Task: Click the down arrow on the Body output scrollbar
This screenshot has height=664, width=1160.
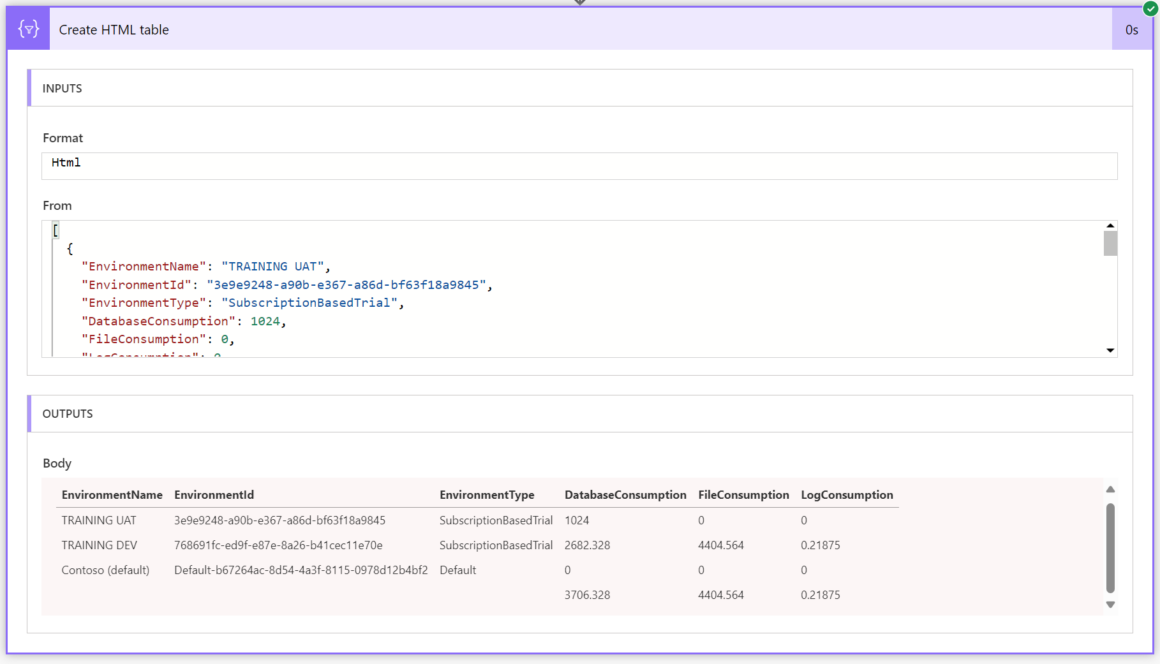Action: point(1110,604)
